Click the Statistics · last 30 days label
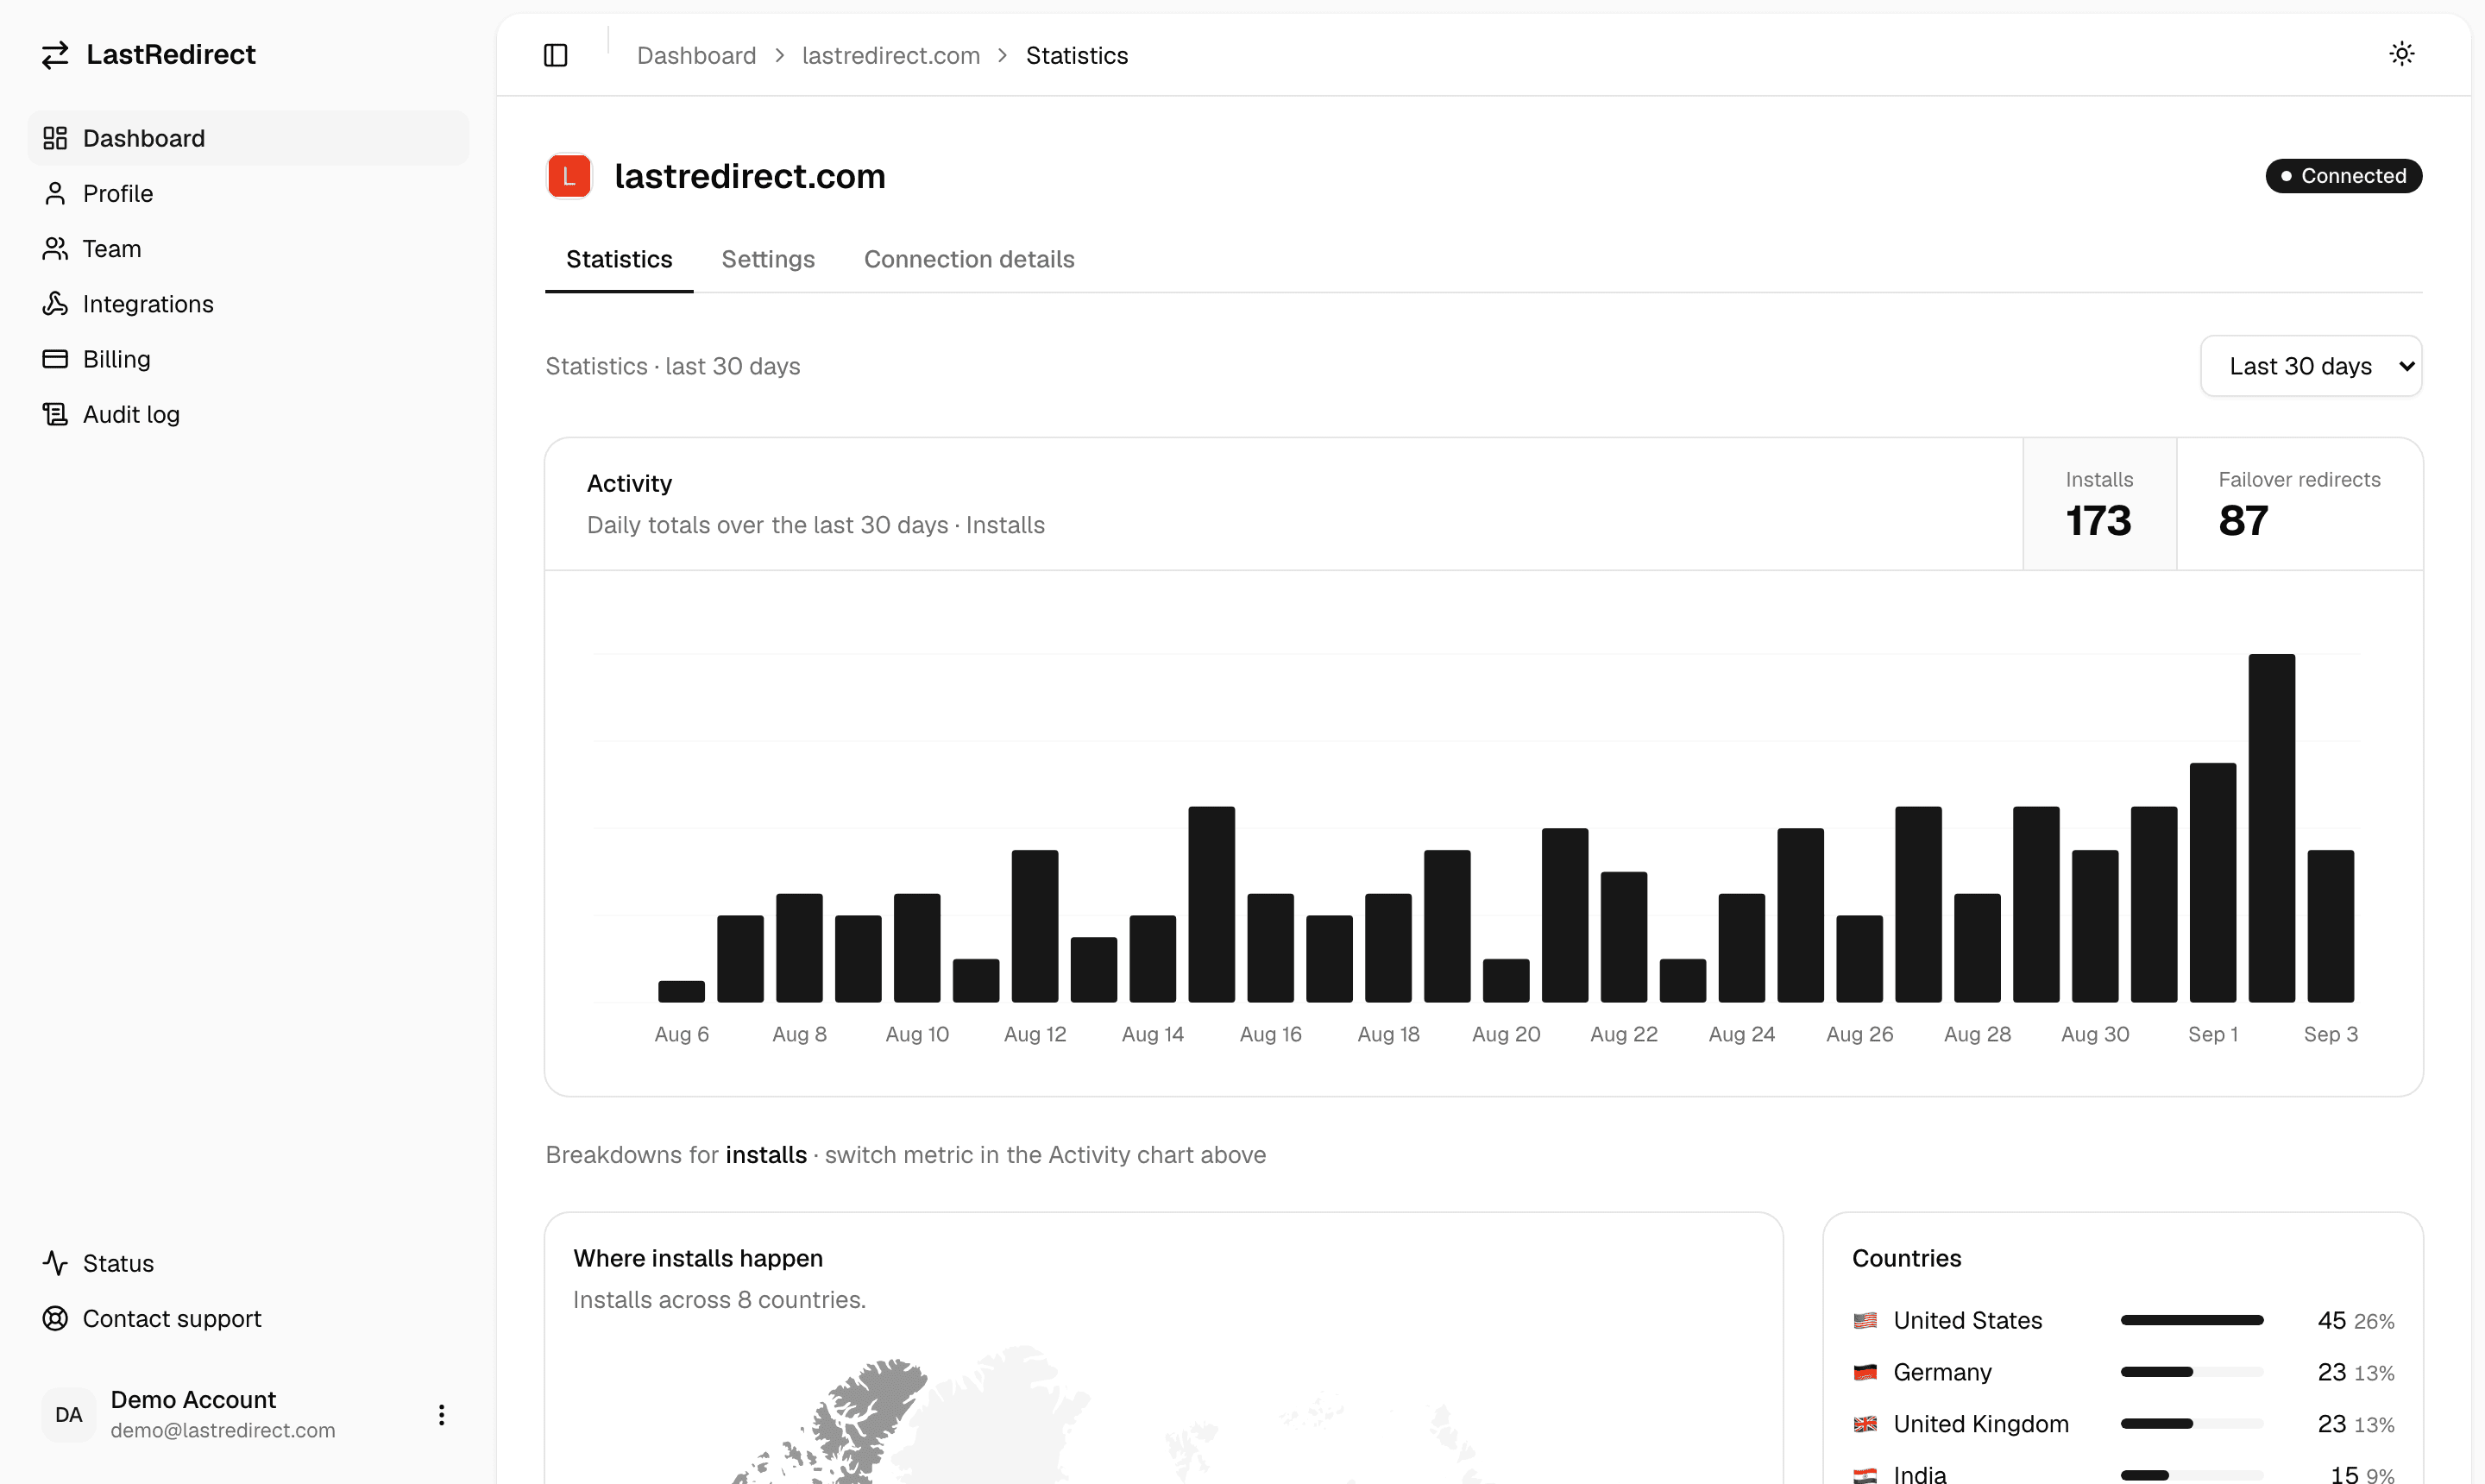Viewport: 2485px width, 1484px height. click(x=673, y=366)
